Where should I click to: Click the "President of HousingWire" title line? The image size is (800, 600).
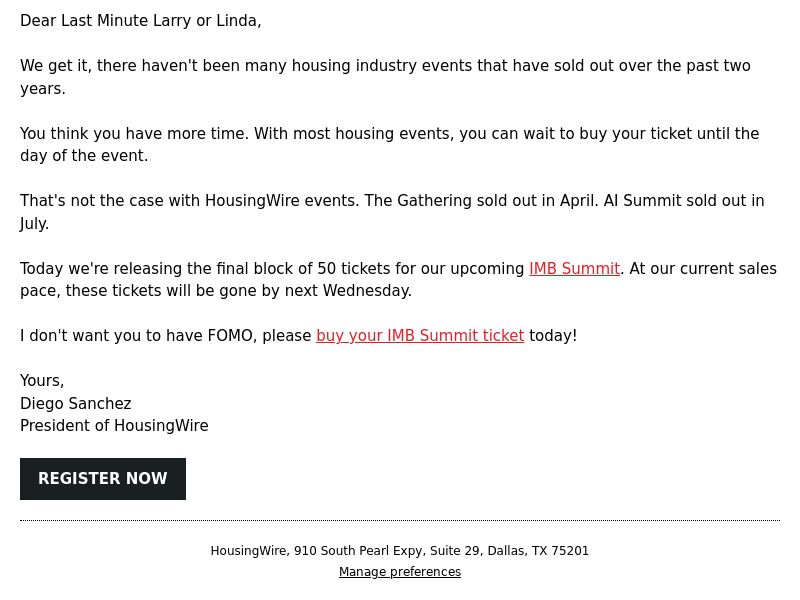click(x=114, y=426)
